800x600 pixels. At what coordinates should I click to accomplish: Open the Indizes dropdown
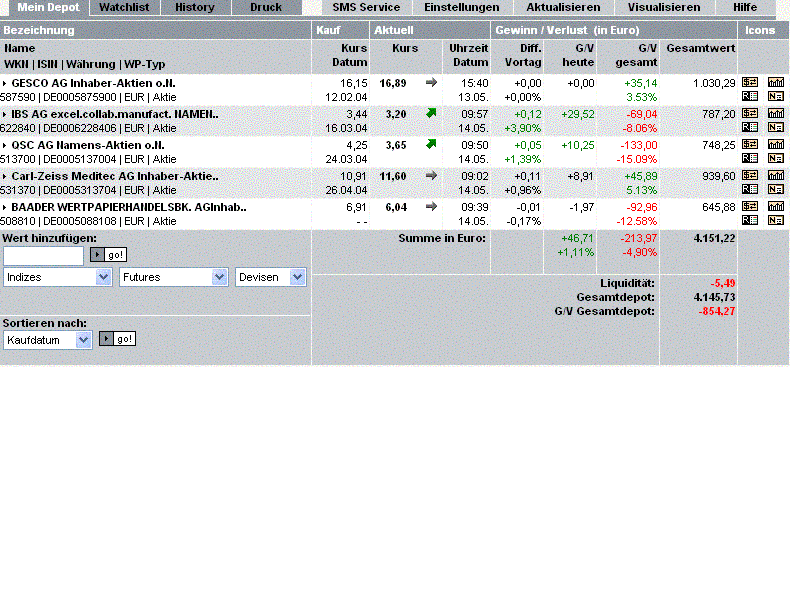coord(57,277)
